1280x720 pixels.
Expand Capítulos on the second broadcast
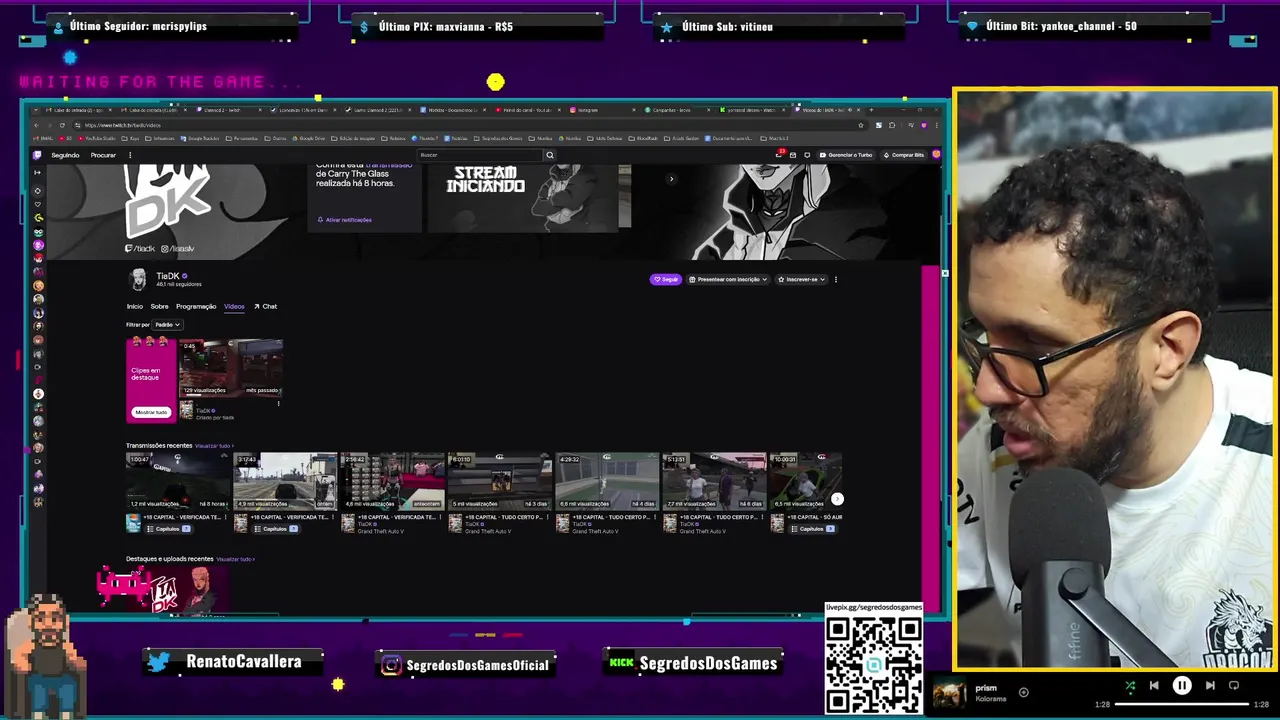(276, 529)
